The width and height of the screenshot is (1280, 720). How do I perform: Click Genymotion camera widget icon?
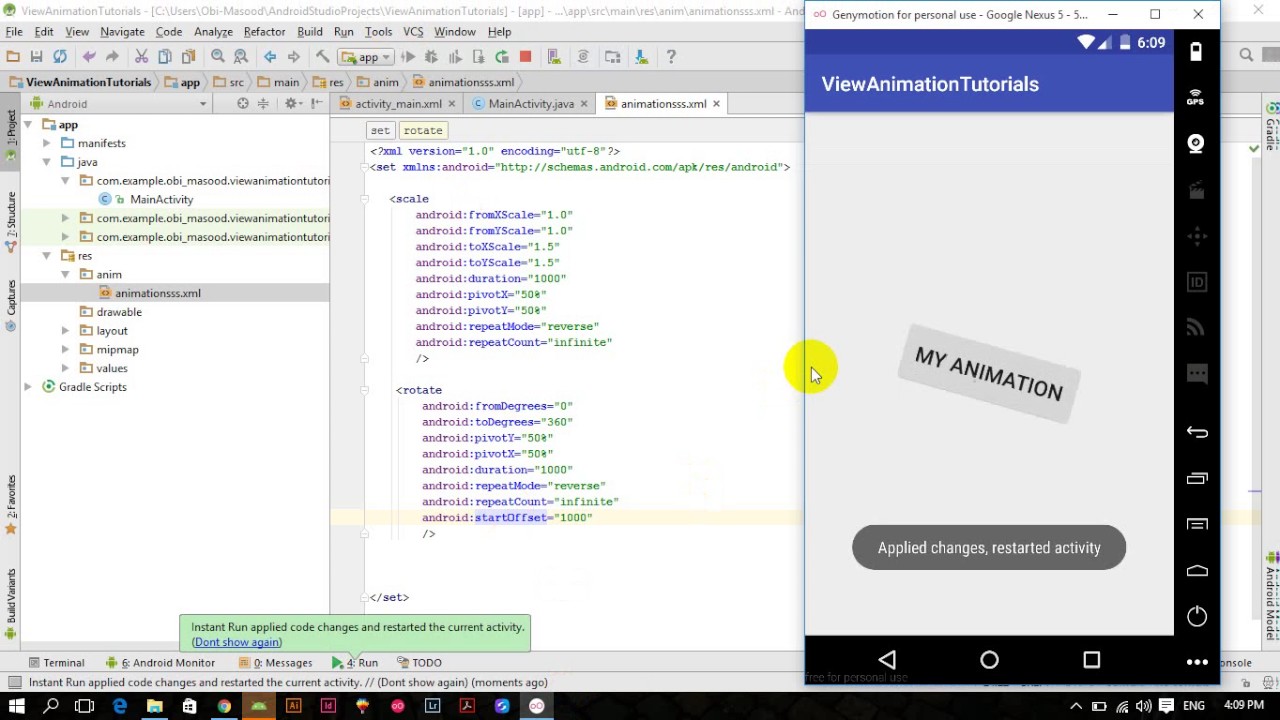pyautogui.click(x=1196, y=144)
